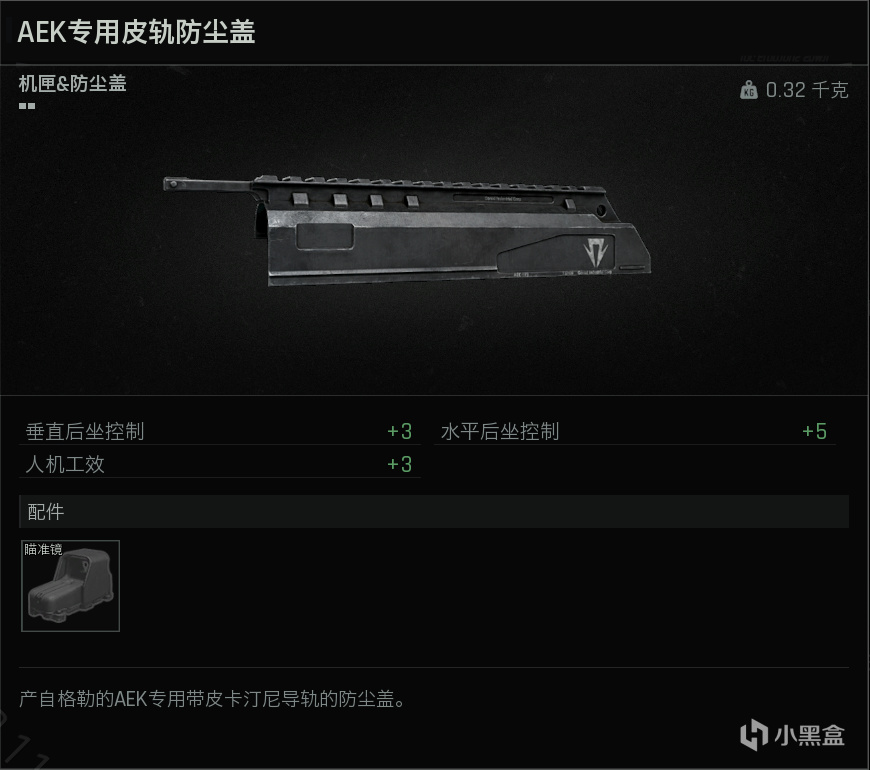Click the +5 horizontal recoil value
The height and width of the screenshot is (770, 870).
815,432
